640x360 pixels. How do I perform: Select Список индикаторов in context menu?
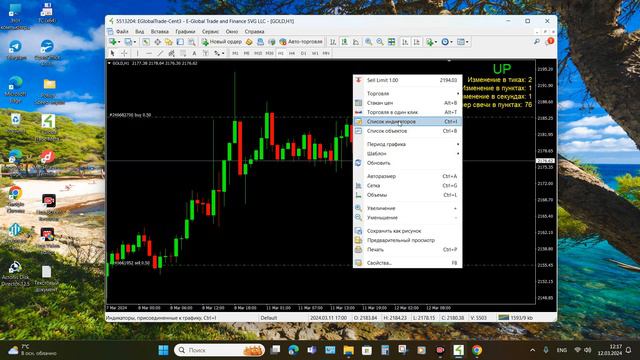(x=407, y=121)
